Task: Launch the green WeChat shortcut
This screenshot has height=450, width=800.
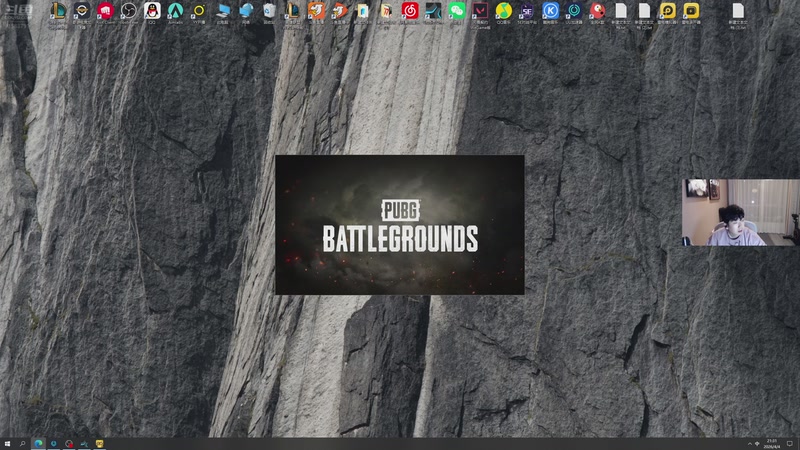Action: point(457,11)
